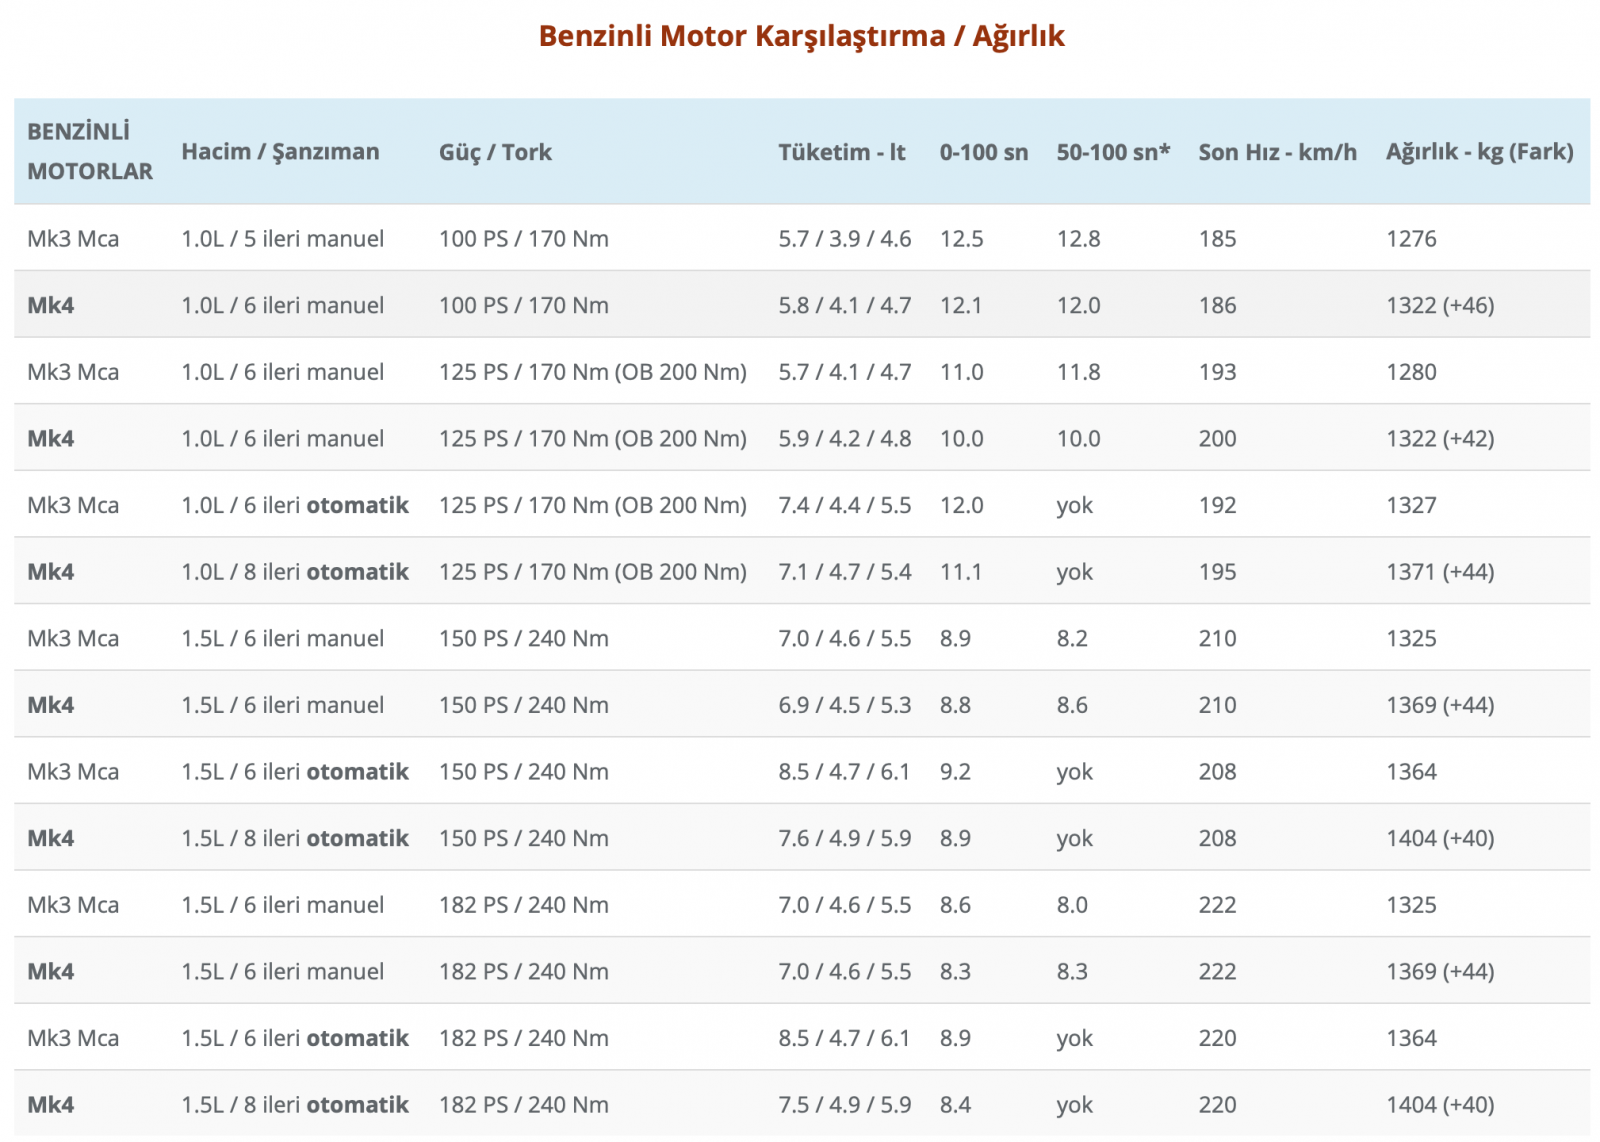The image size is (1600, 1142).
Task: Click consumption '7.5 / 4.9 / 5.9'
Action: 844,1105
